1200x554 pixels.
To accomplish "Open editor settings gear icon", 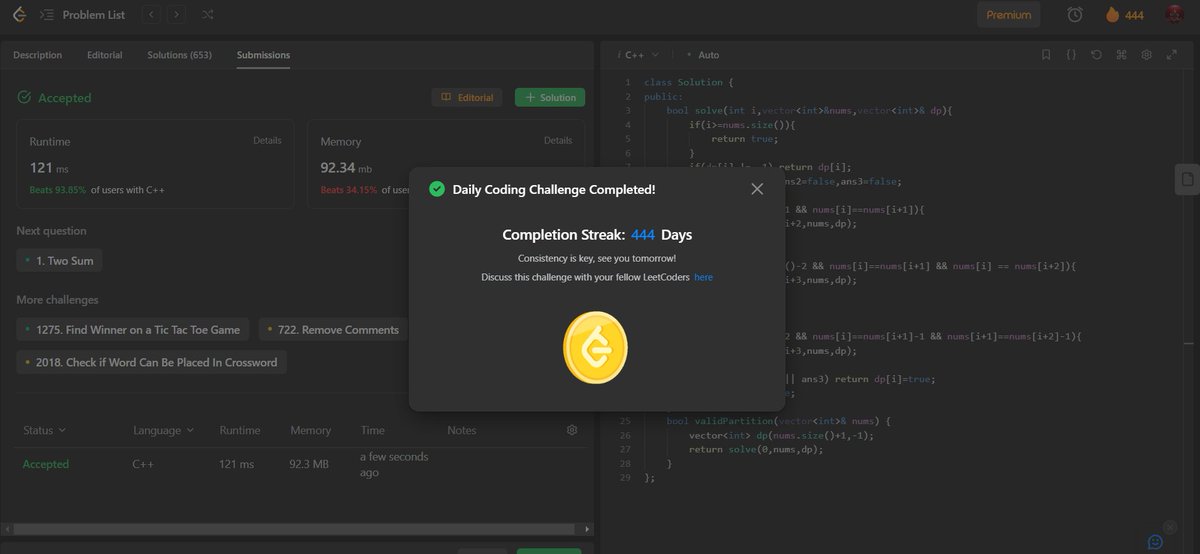I will 1147,55.
